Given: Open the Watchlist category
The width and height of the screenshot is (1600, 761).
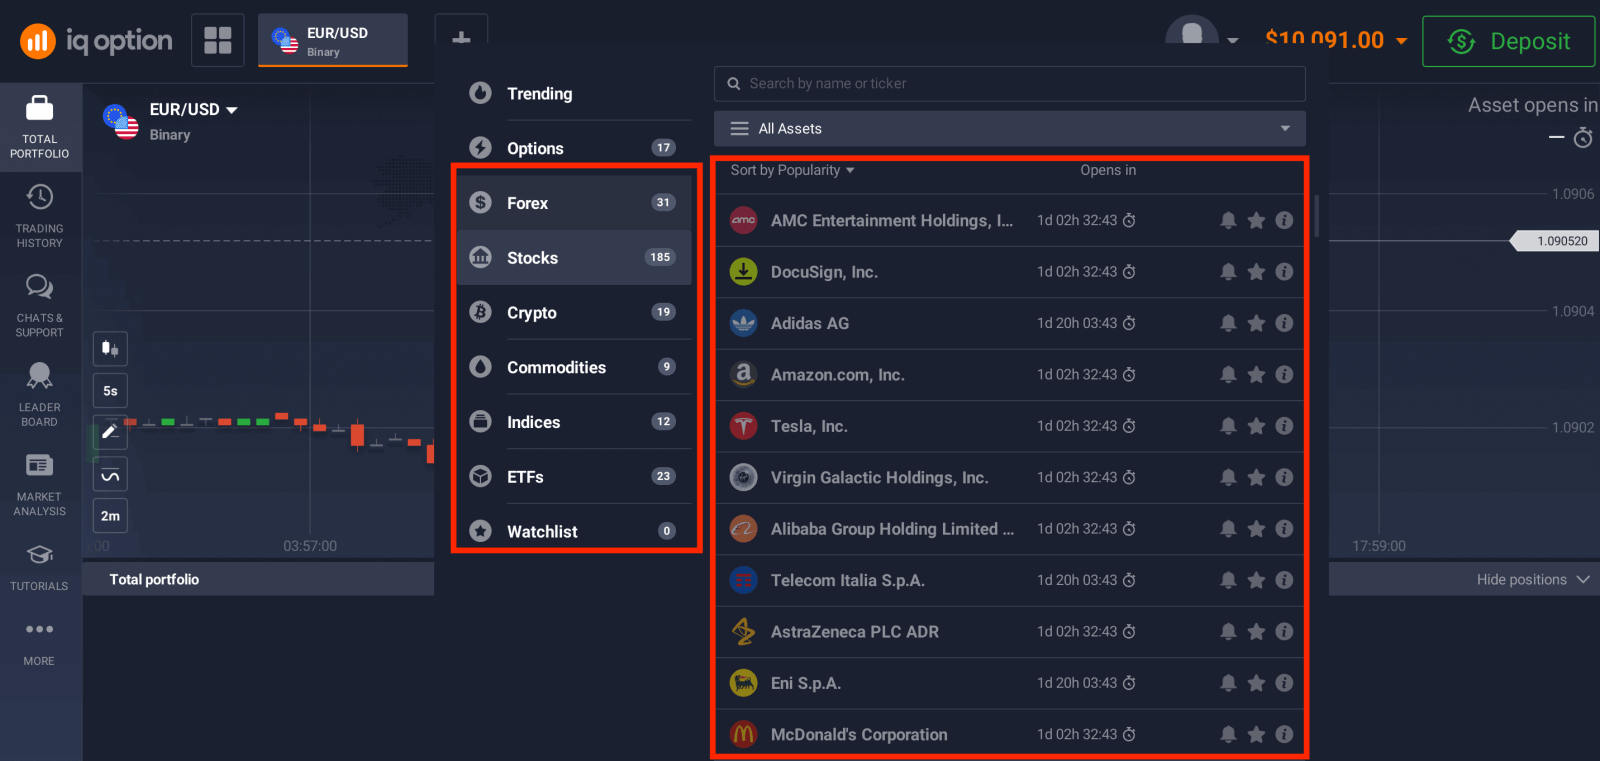Looking at the screenshot, I should 574,531.
